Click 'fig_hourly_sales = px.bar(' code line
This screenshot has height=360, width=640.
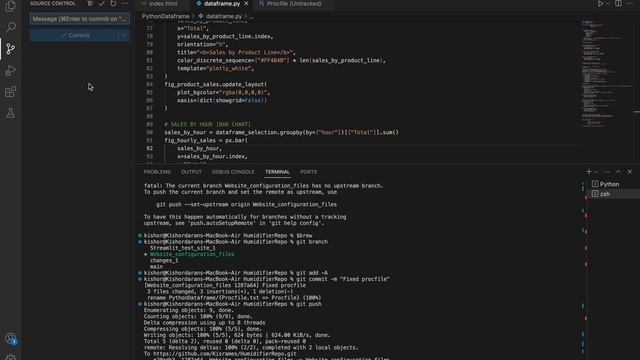[x=206, y=140]
